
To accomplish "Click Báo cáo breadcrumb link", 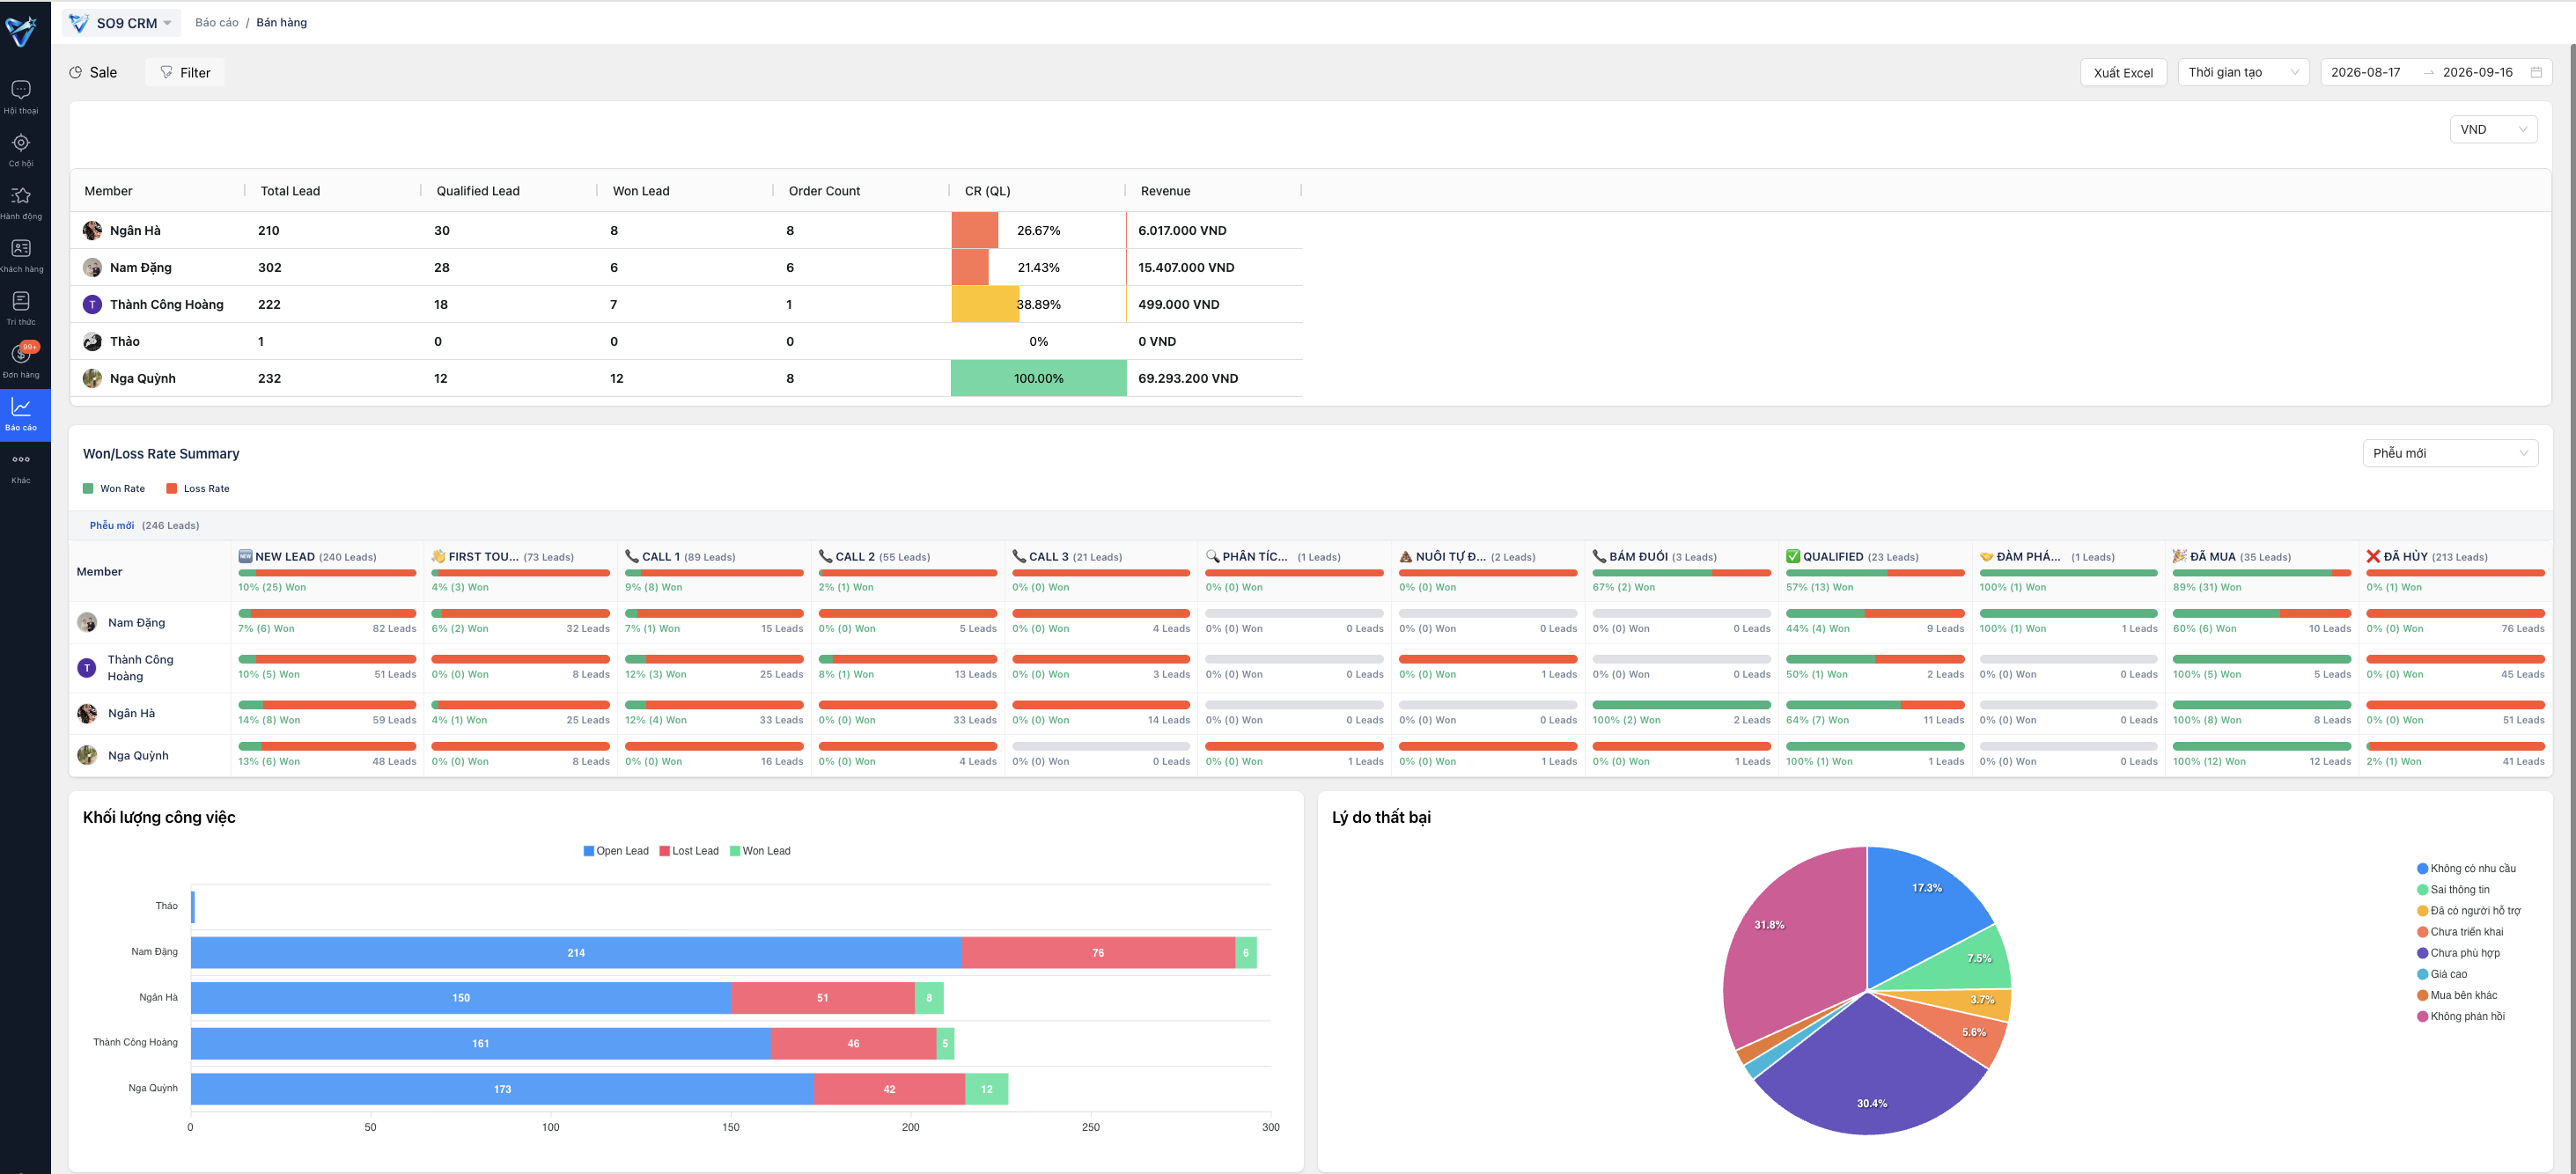I will [217, 22].
